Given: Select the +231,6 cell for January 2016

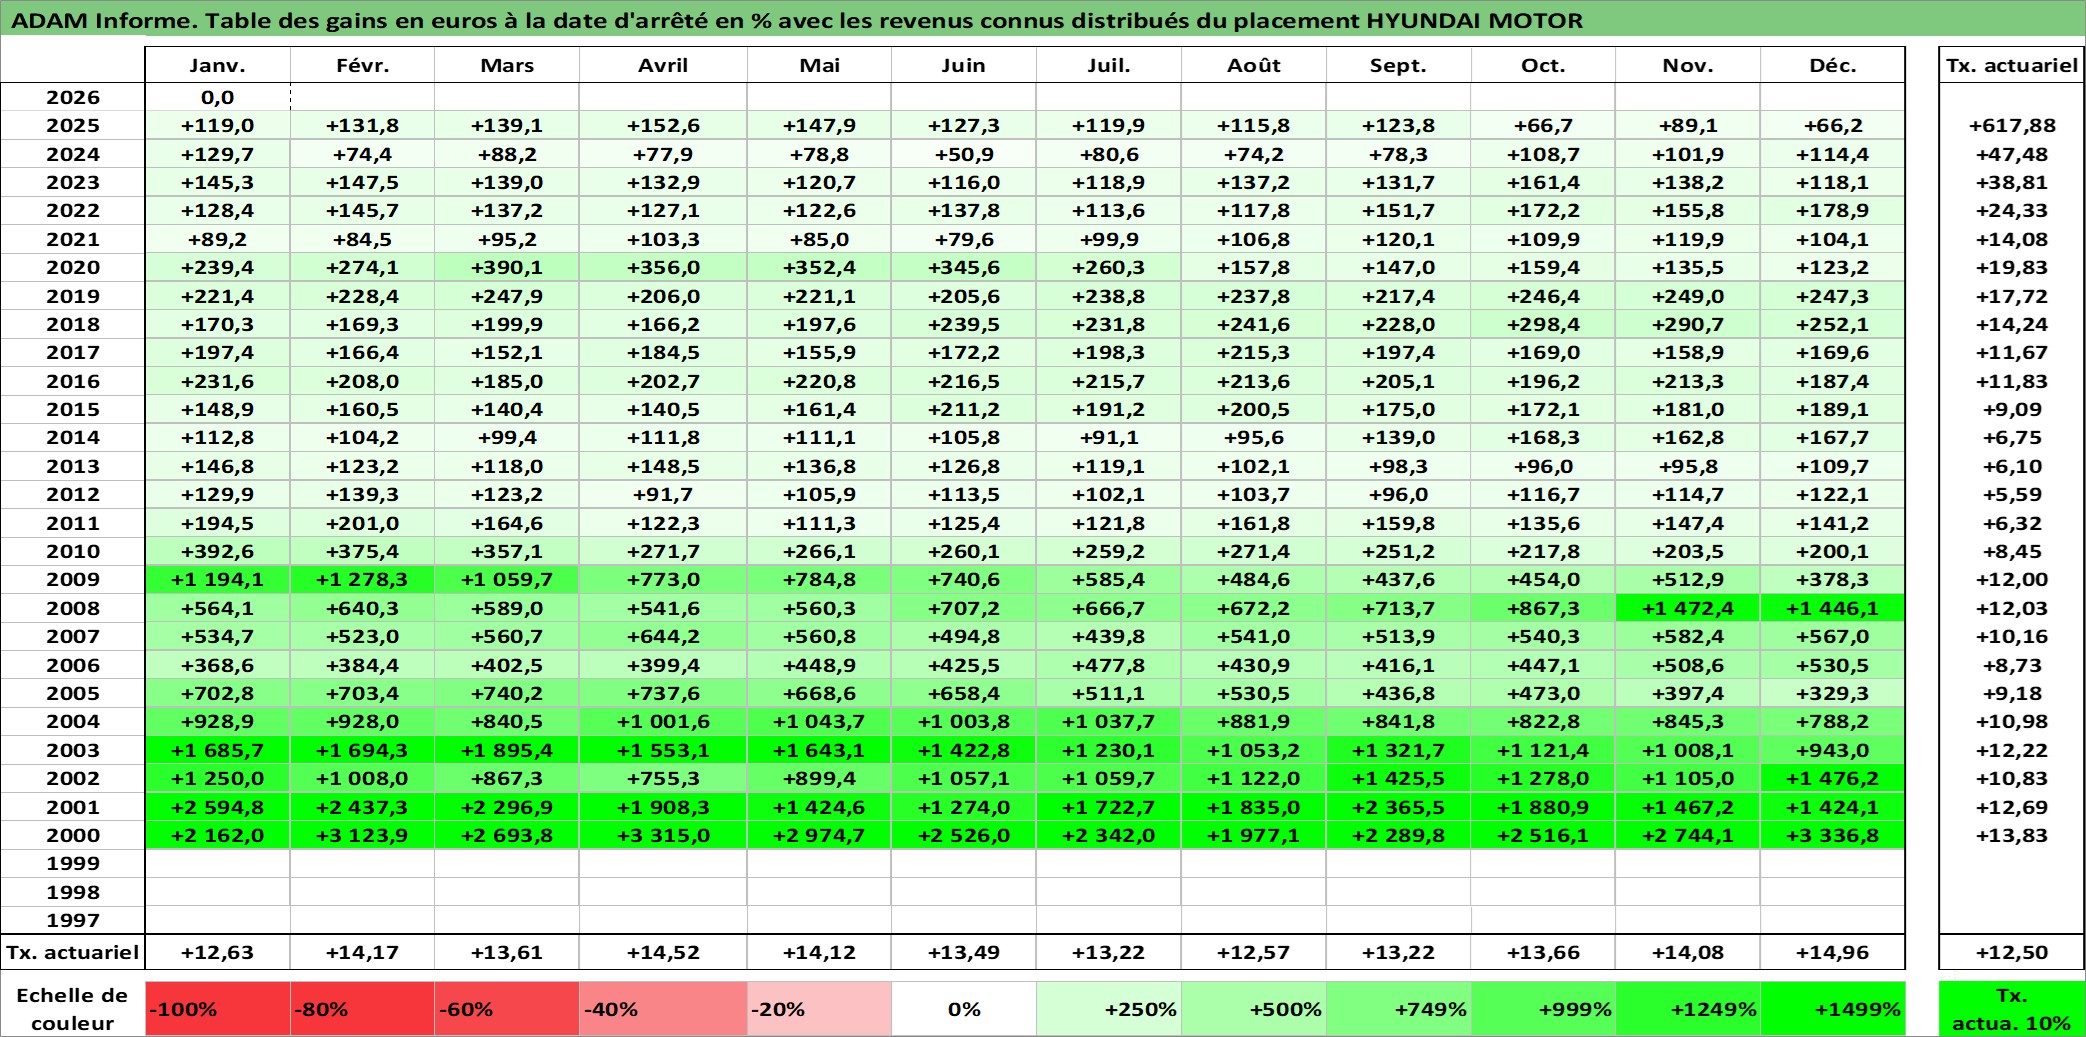Looking at the screenshot, I should 217,381.
